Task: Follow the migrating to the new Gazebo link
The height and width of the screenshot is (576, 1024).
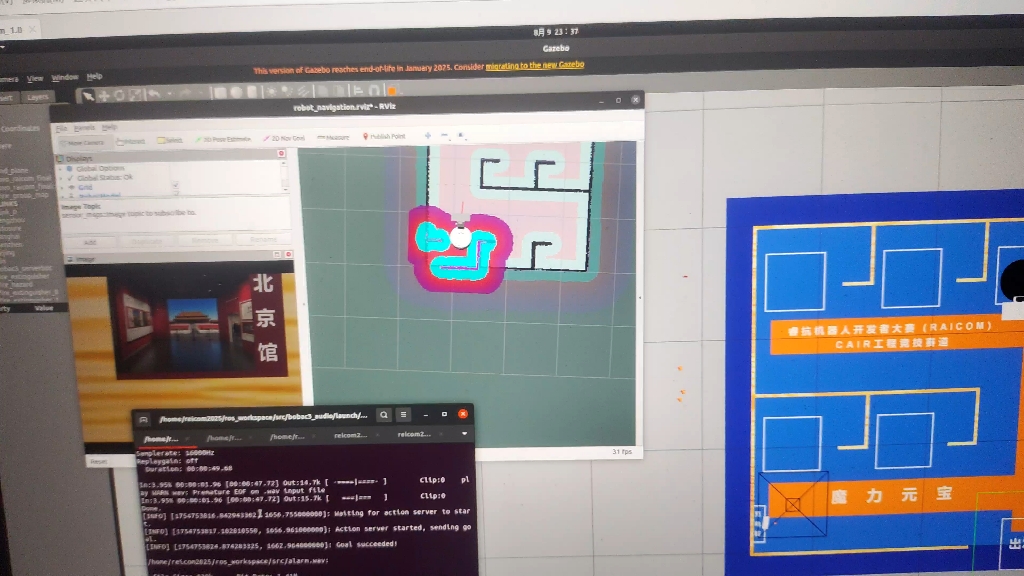Action: pyautogui.click(x=535, y=65)
